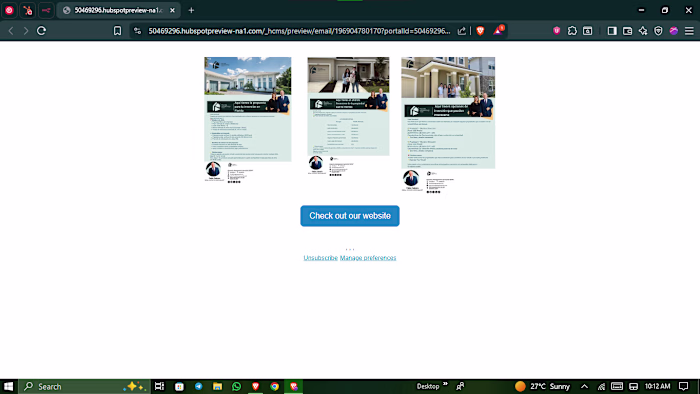Screen dimensions: 700x394
Task: Open the browser hamburger menu
Action: [689, 31]
